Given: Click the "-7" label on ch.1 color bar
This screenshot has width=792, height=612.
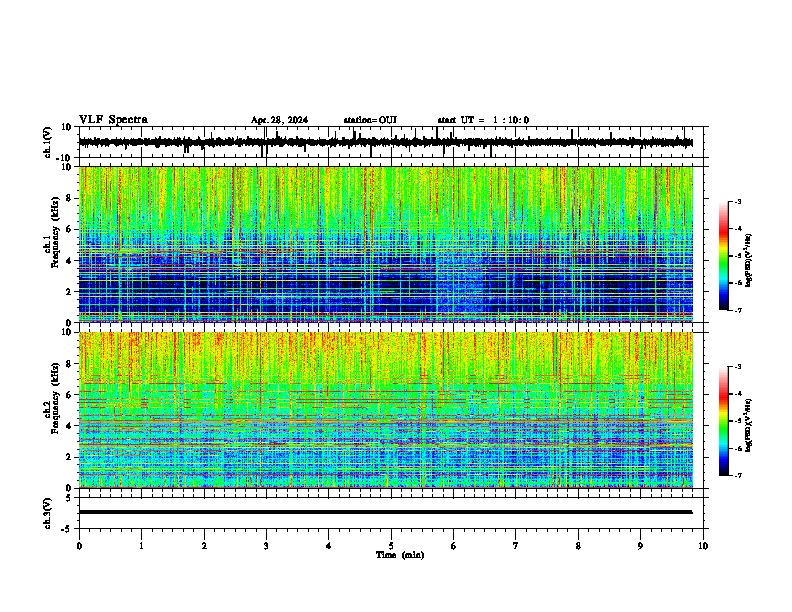Looking at the screenshot, I should point(738,310).
